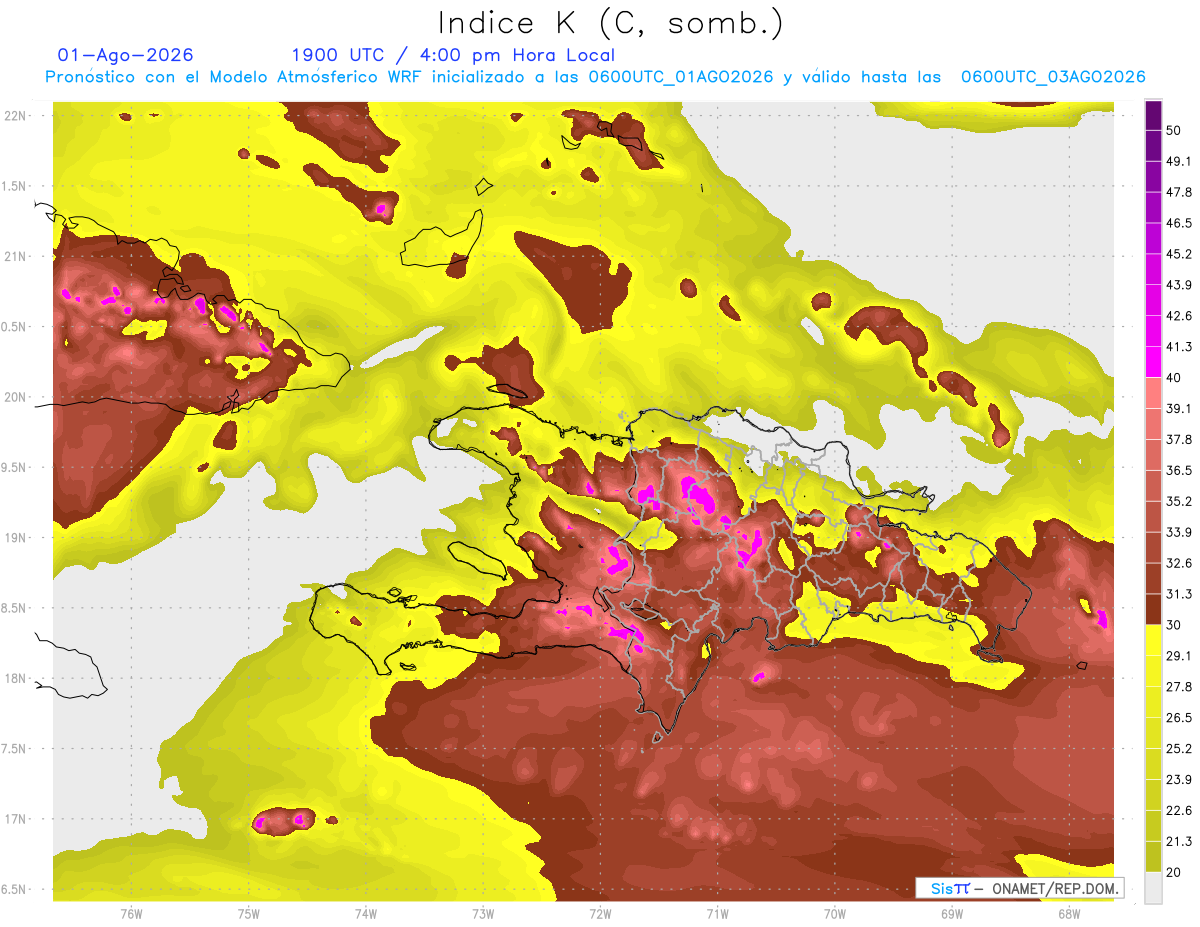
Task: Click the "6.5N" latitude label
Action: tap(14, 890)
